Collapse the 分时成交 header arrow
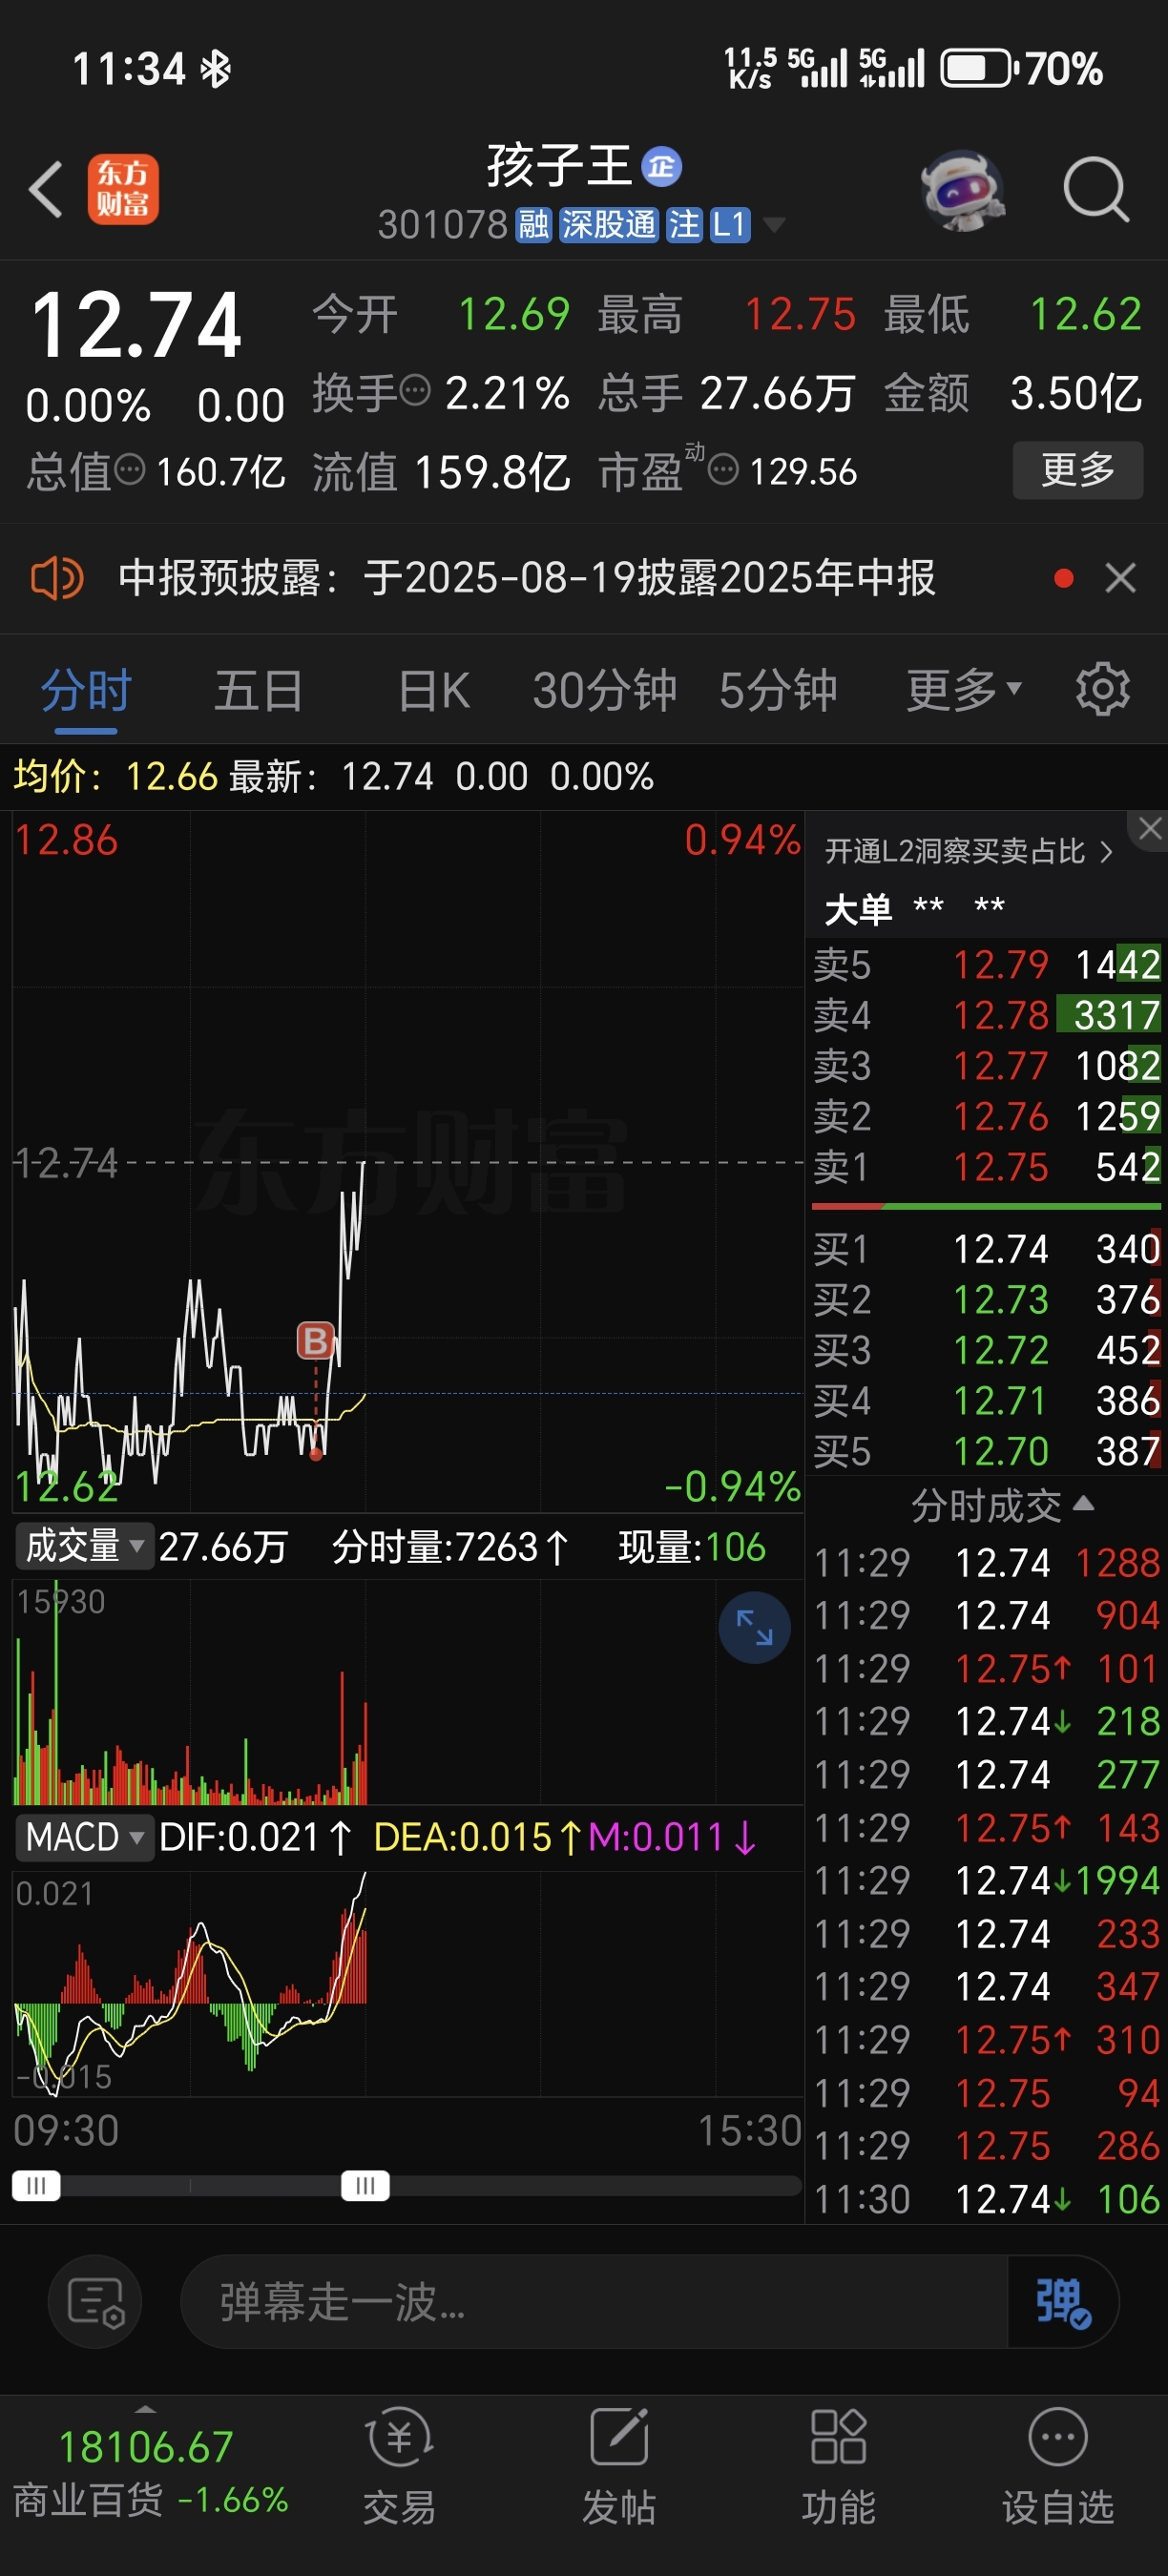The width and height of the screenshot is (1168, 2576). pos(1084,1503)
